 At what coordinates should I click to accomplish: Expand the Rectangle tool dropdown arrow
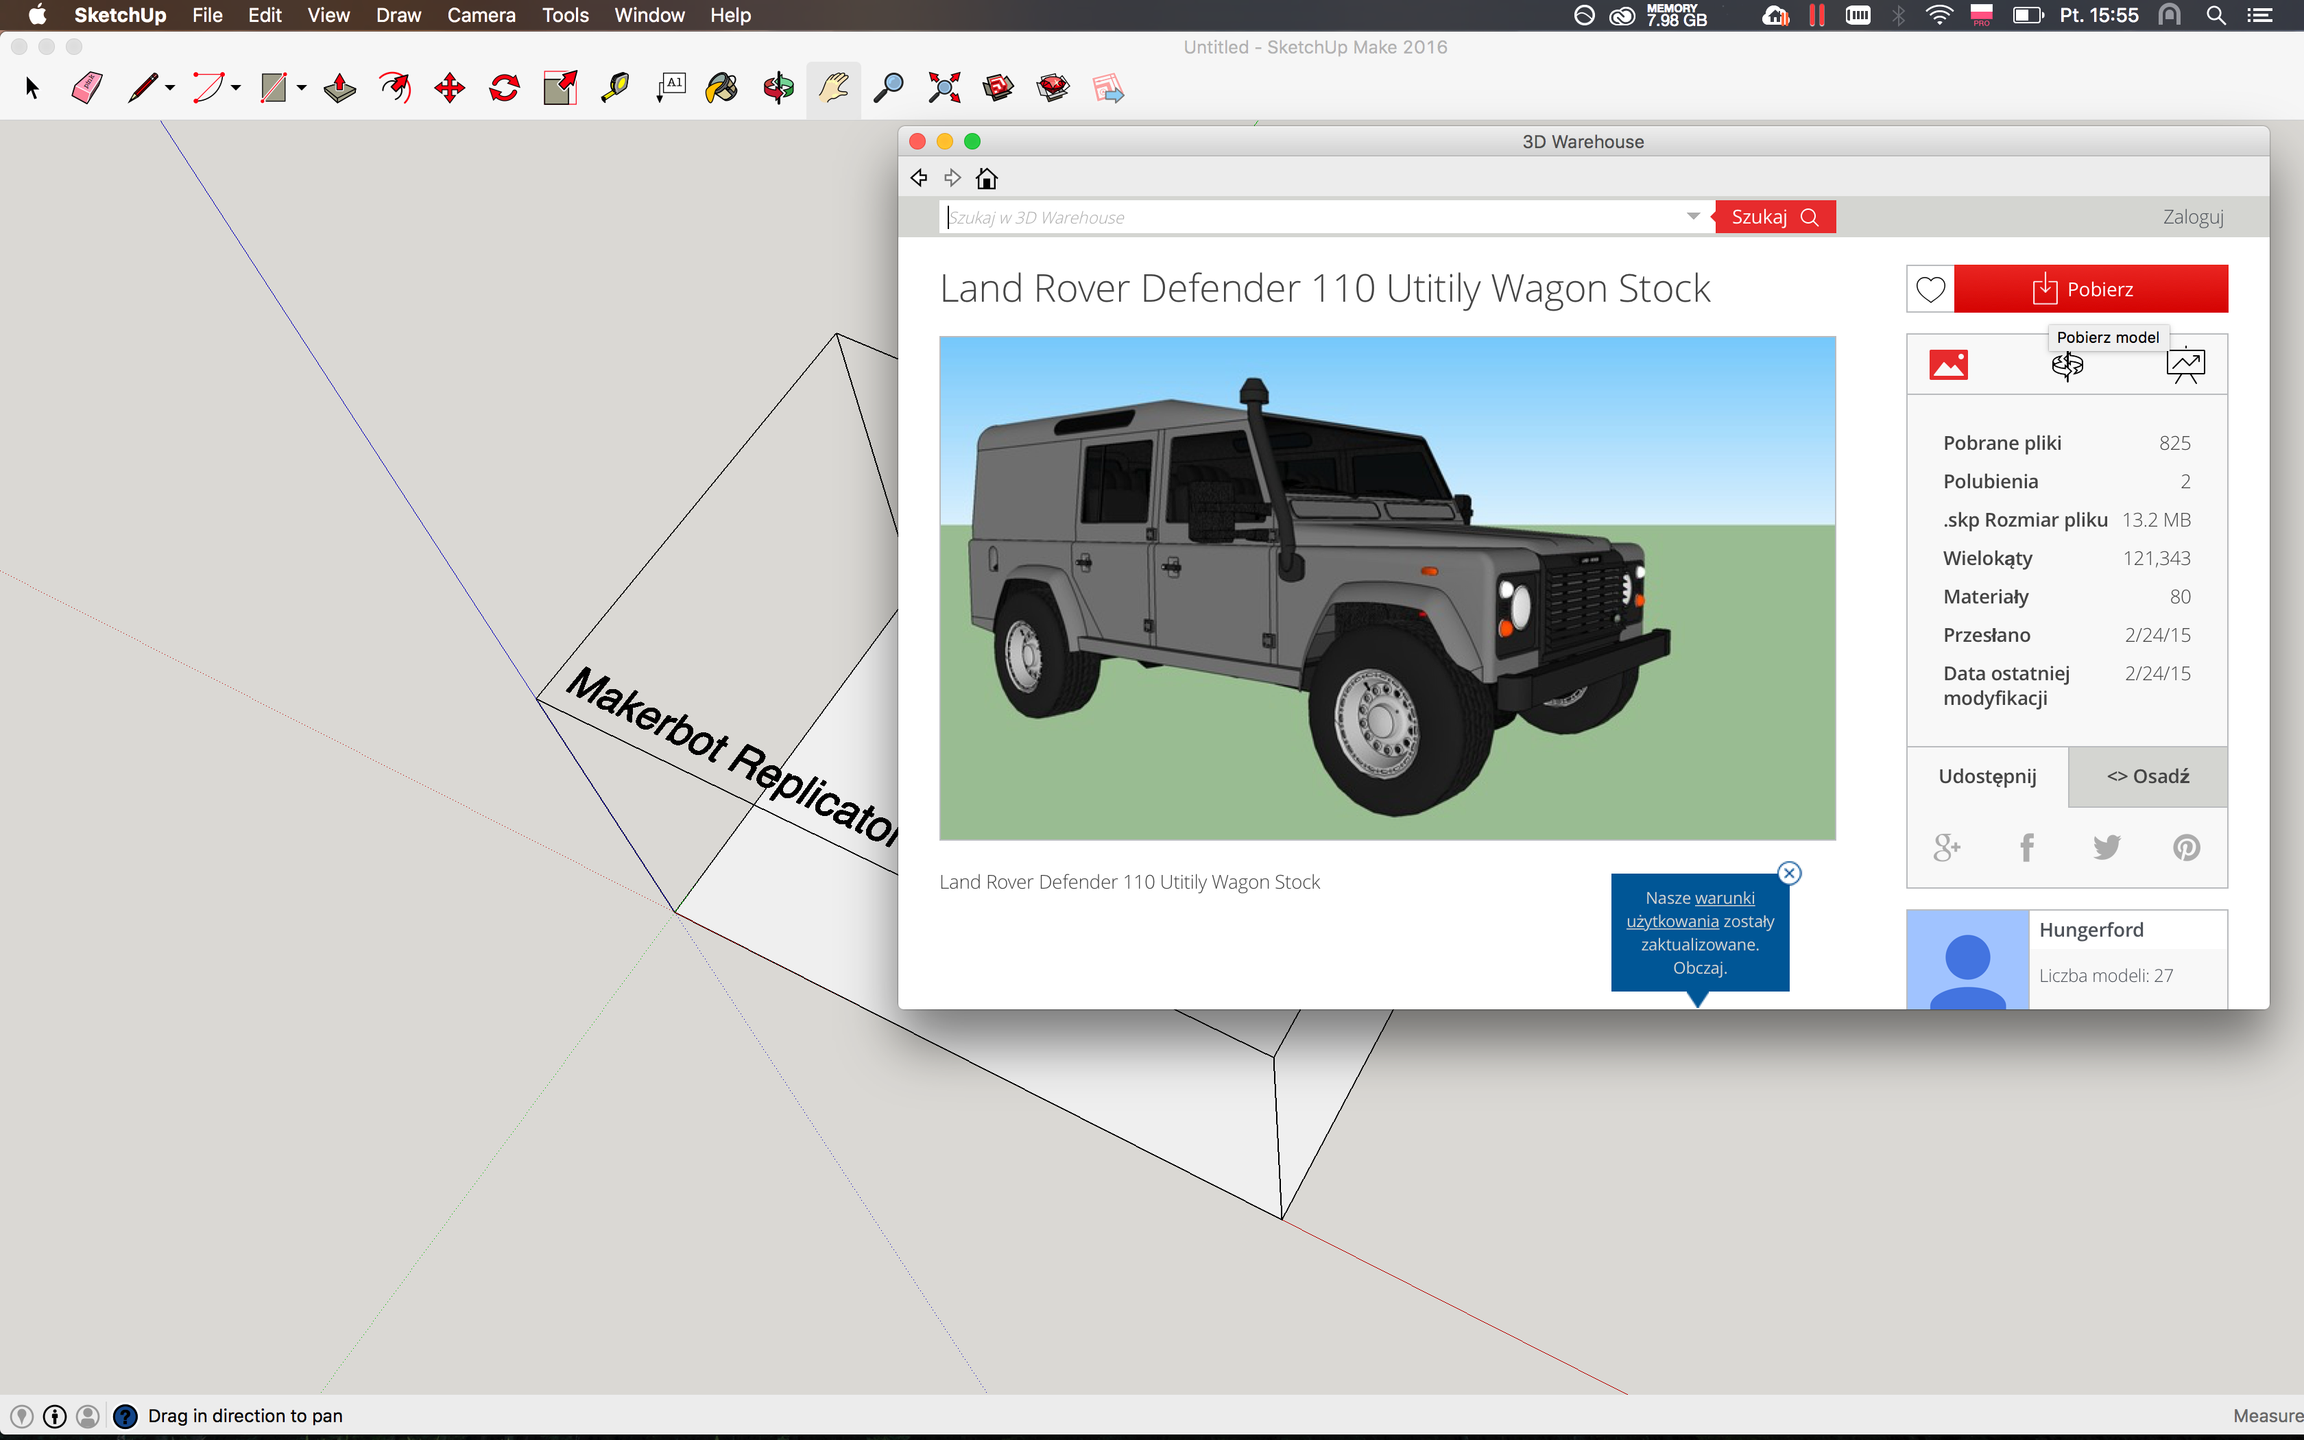click(301, 89)
